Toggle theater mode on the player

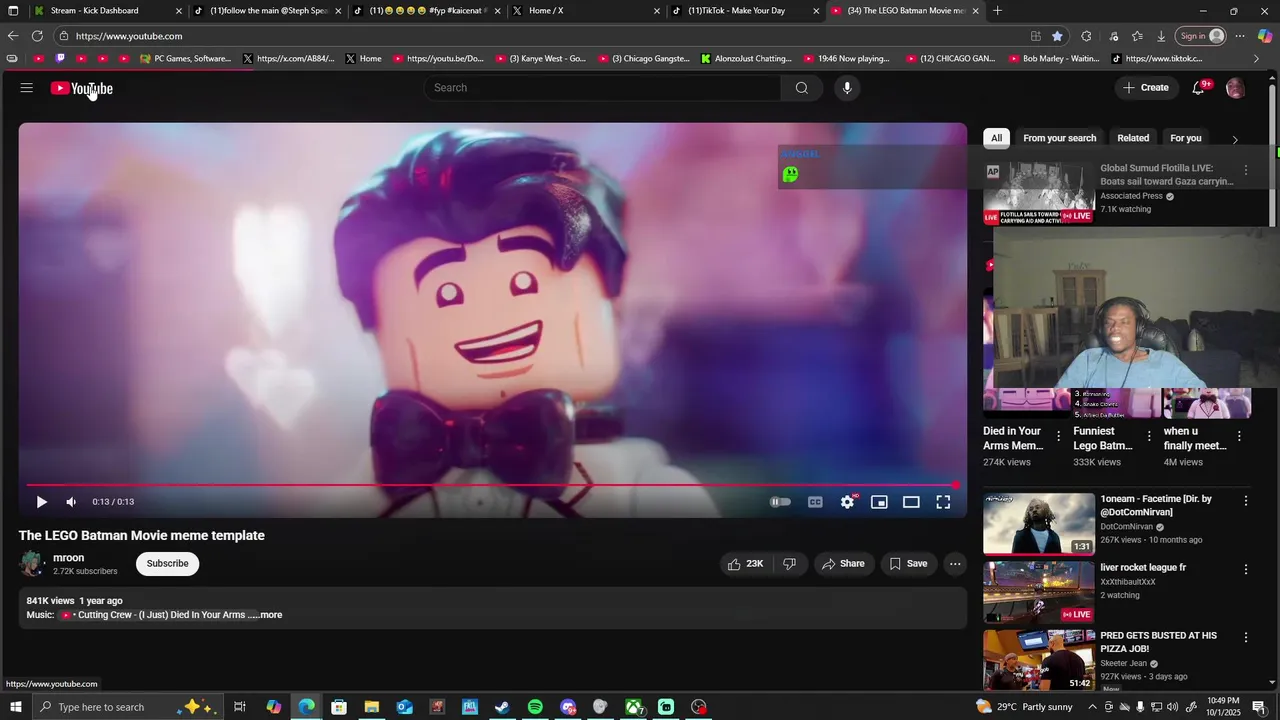pyautogui.click(x=911, y=502)
